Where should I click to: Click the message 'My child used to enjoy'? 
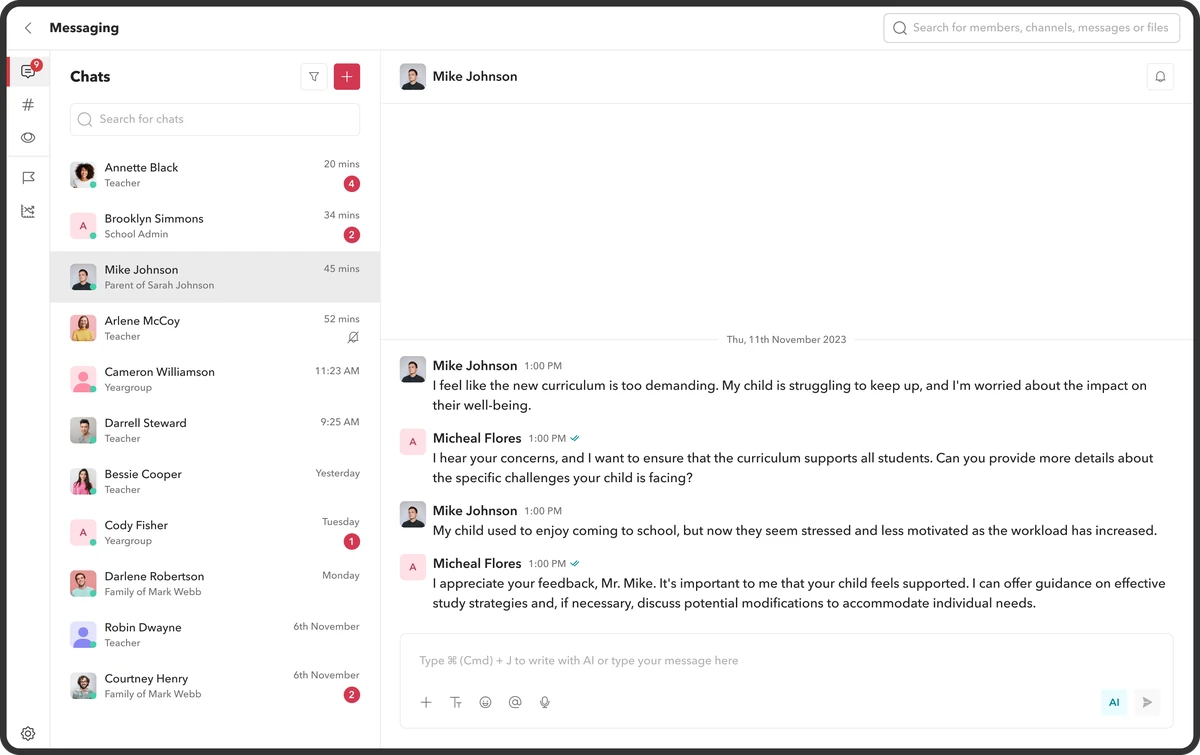[x=795, y=531]
